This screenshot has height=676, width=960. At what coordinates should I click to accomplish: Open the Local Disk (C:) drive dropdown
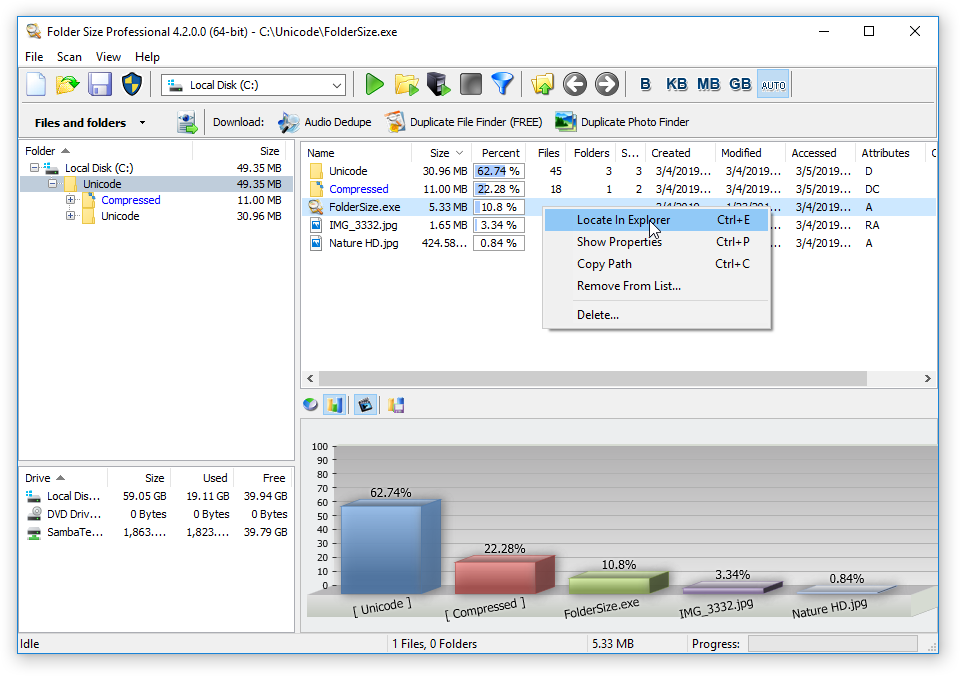point(336,85)
